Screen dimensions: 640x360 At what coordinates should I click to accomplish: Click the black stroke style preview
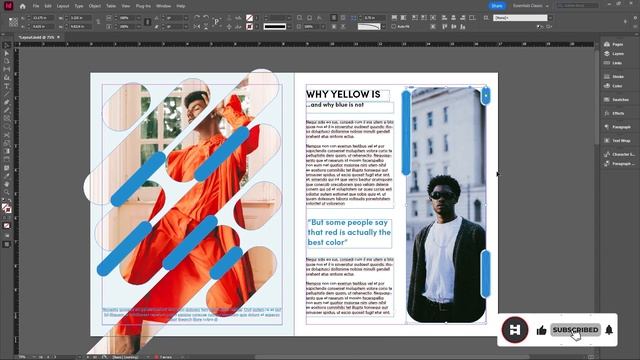click(275, 27)
